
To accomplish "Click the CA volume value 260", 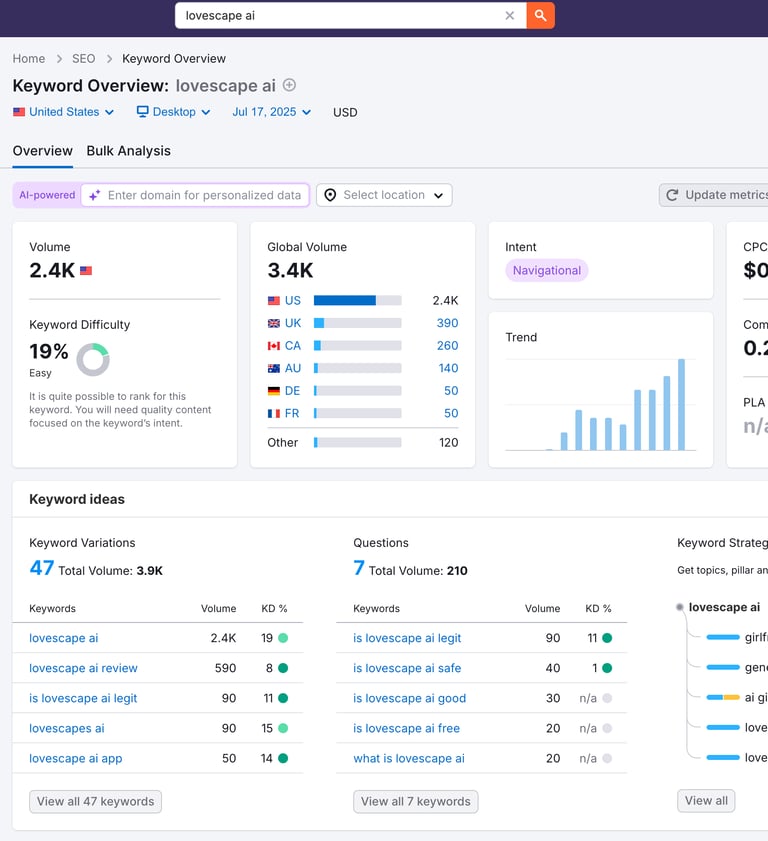I will (447, 345).
